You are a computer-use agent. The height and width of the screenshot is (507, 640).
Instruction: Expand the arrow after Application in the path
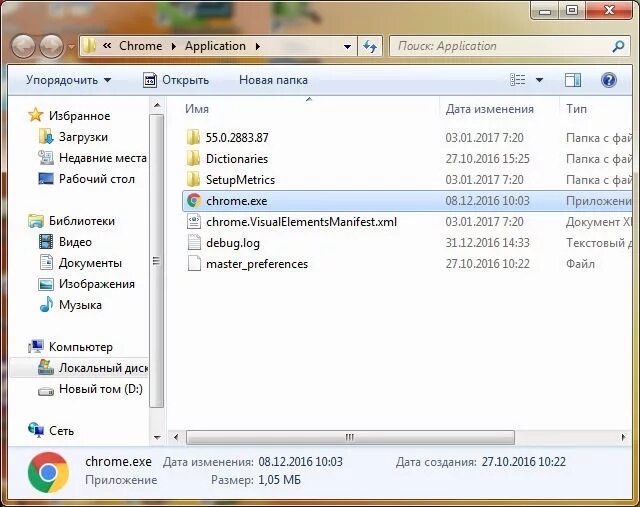tap(258, 47)
